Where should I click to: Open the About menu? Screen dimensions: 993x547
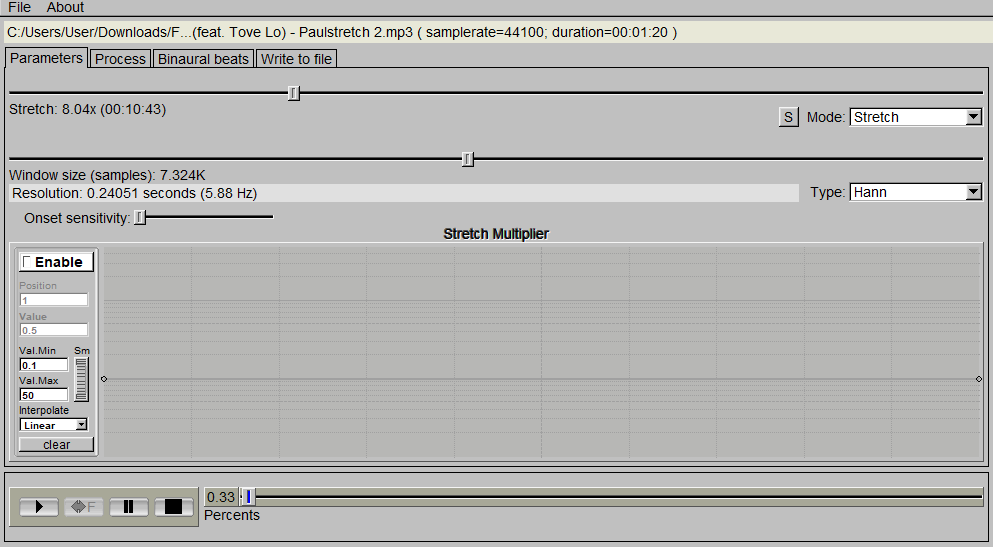65,8
